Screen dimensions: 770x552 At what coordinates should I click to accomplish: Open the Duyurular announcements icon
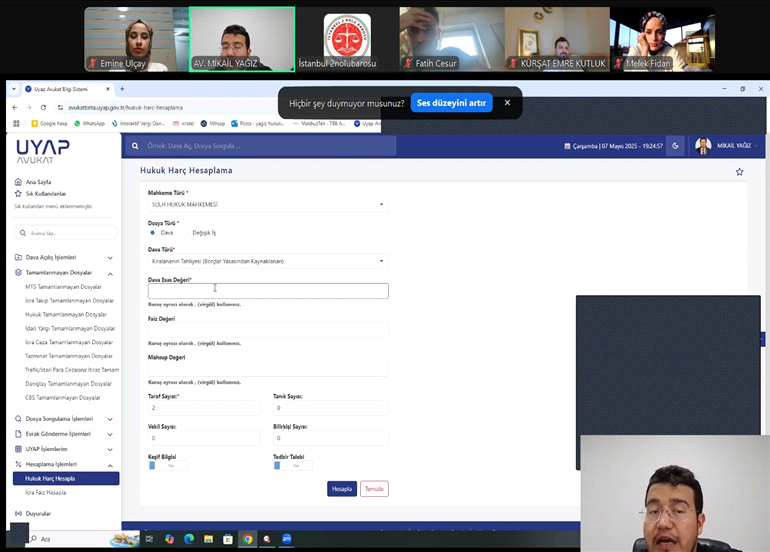coord(18,513)
